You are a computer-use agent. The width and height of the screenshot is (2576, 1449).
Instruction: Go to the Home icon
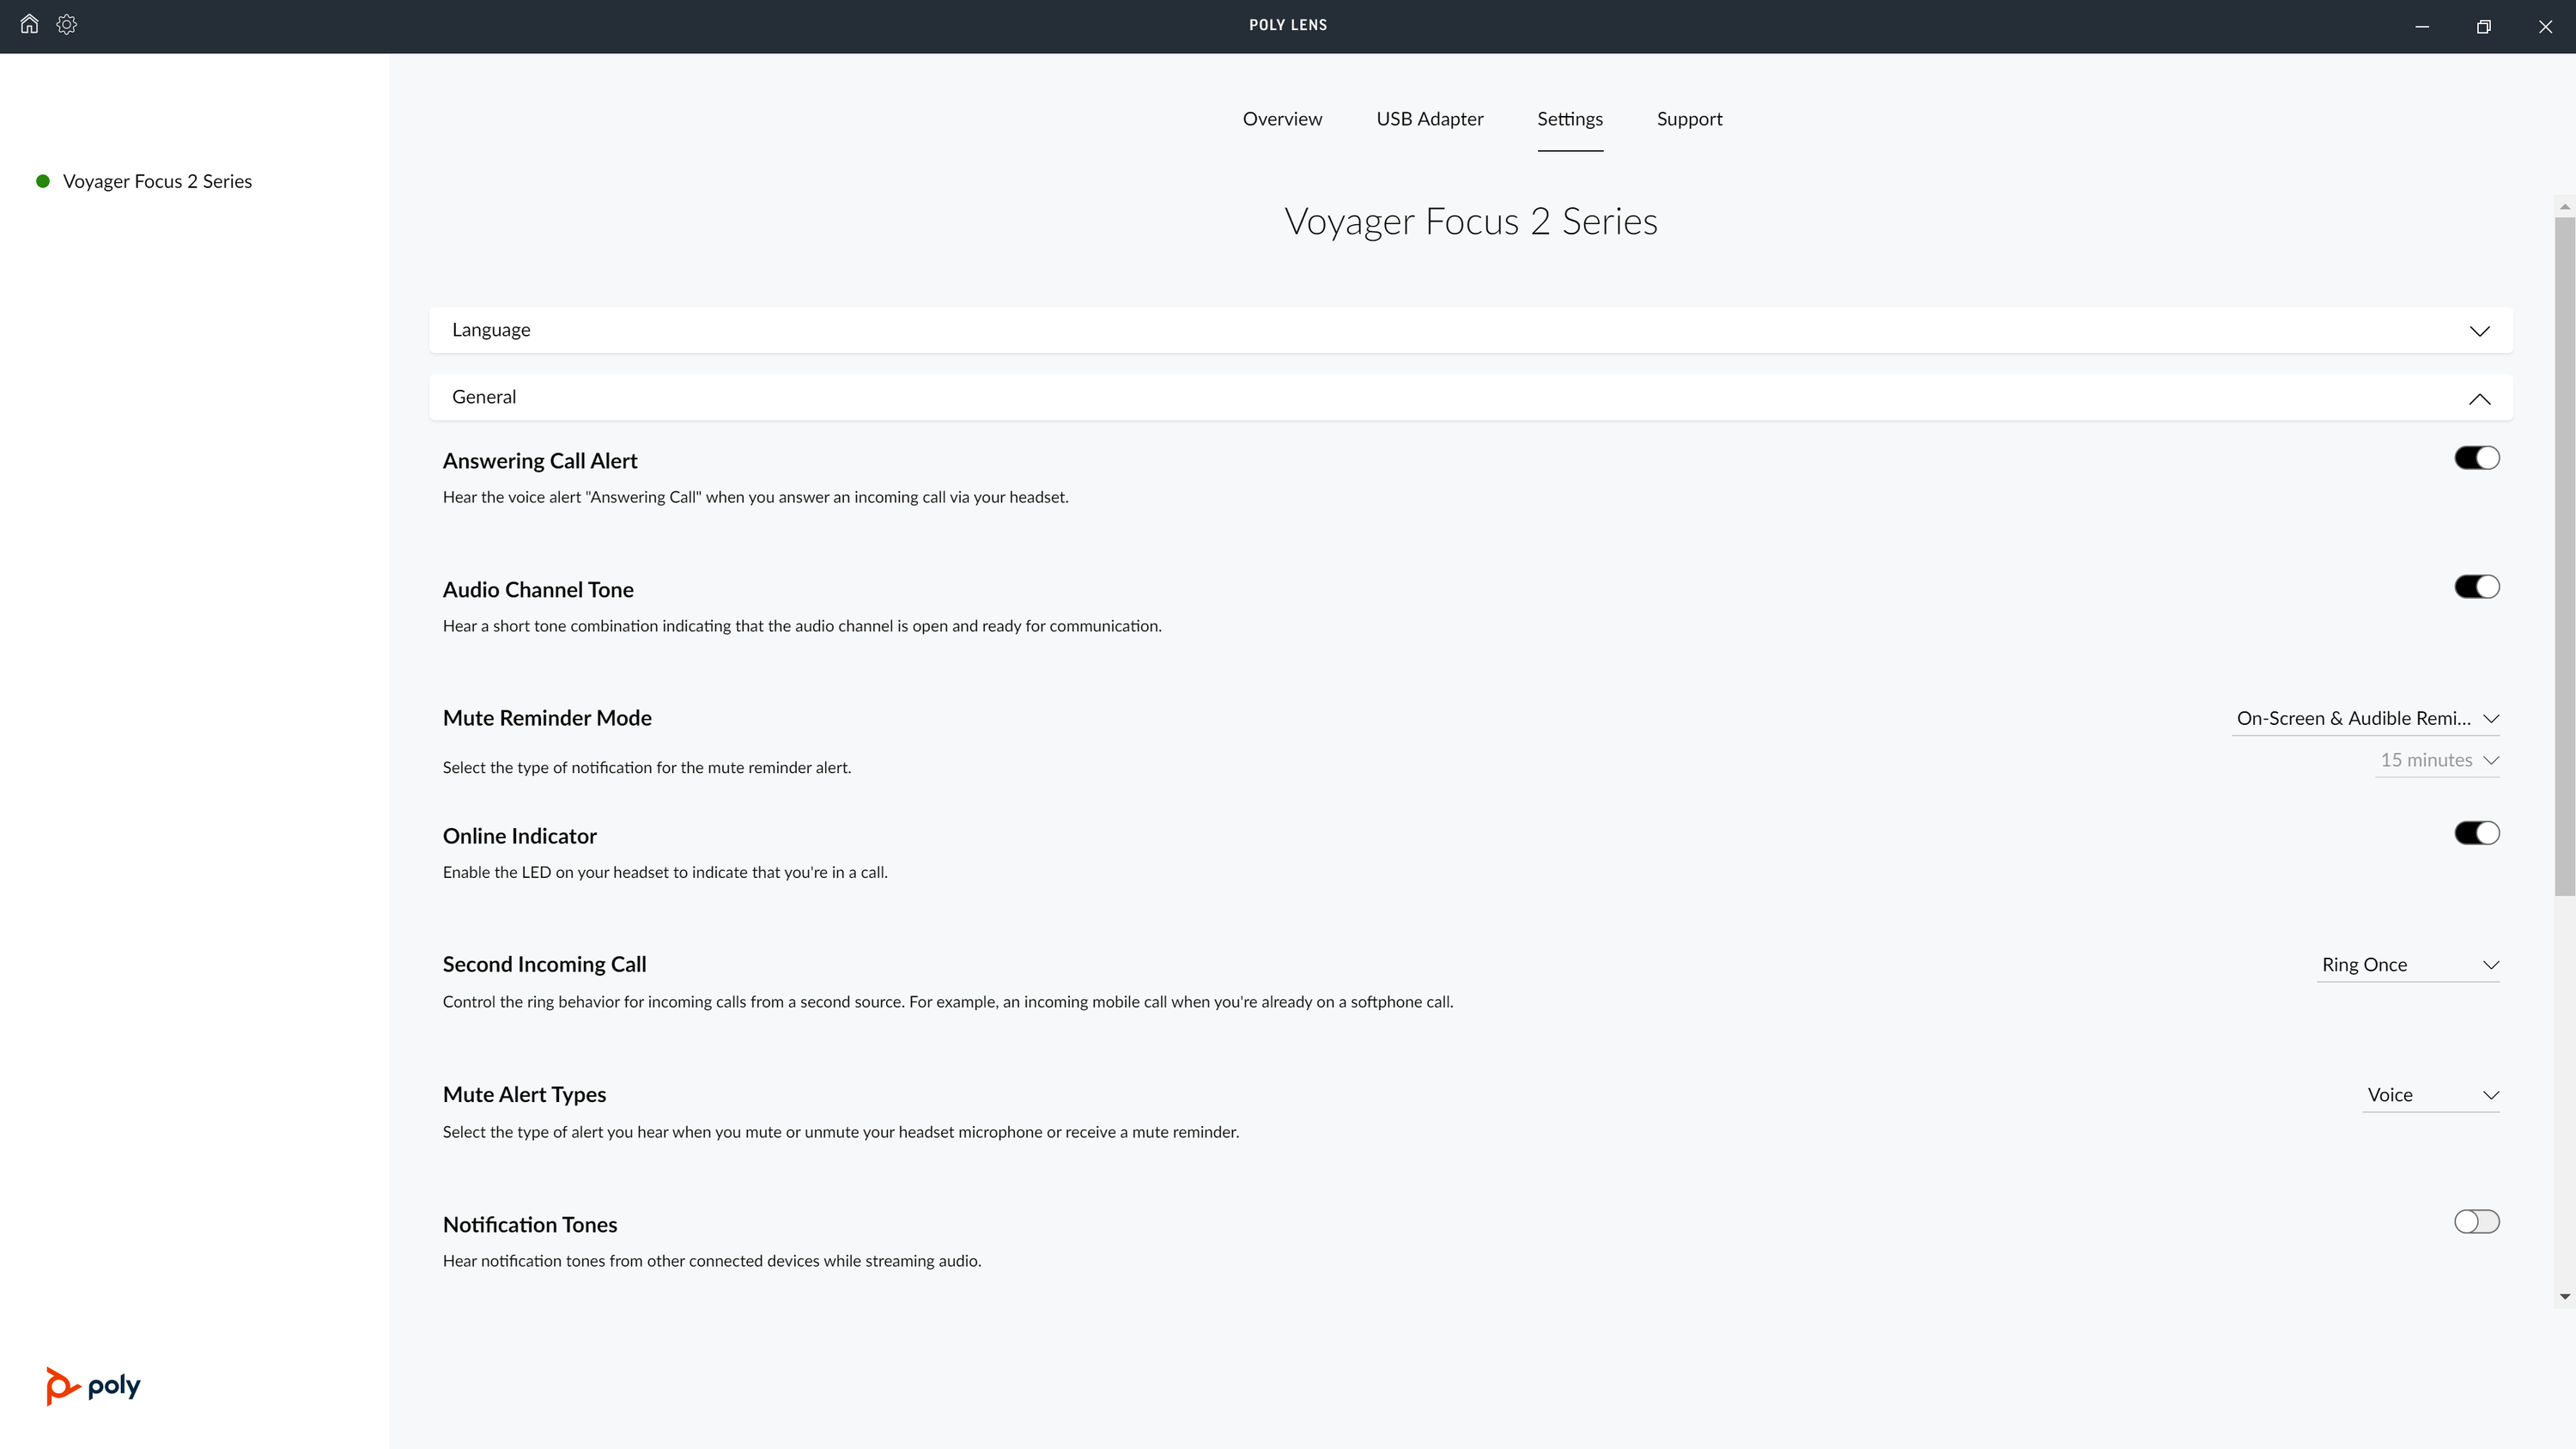coord(29,24)
